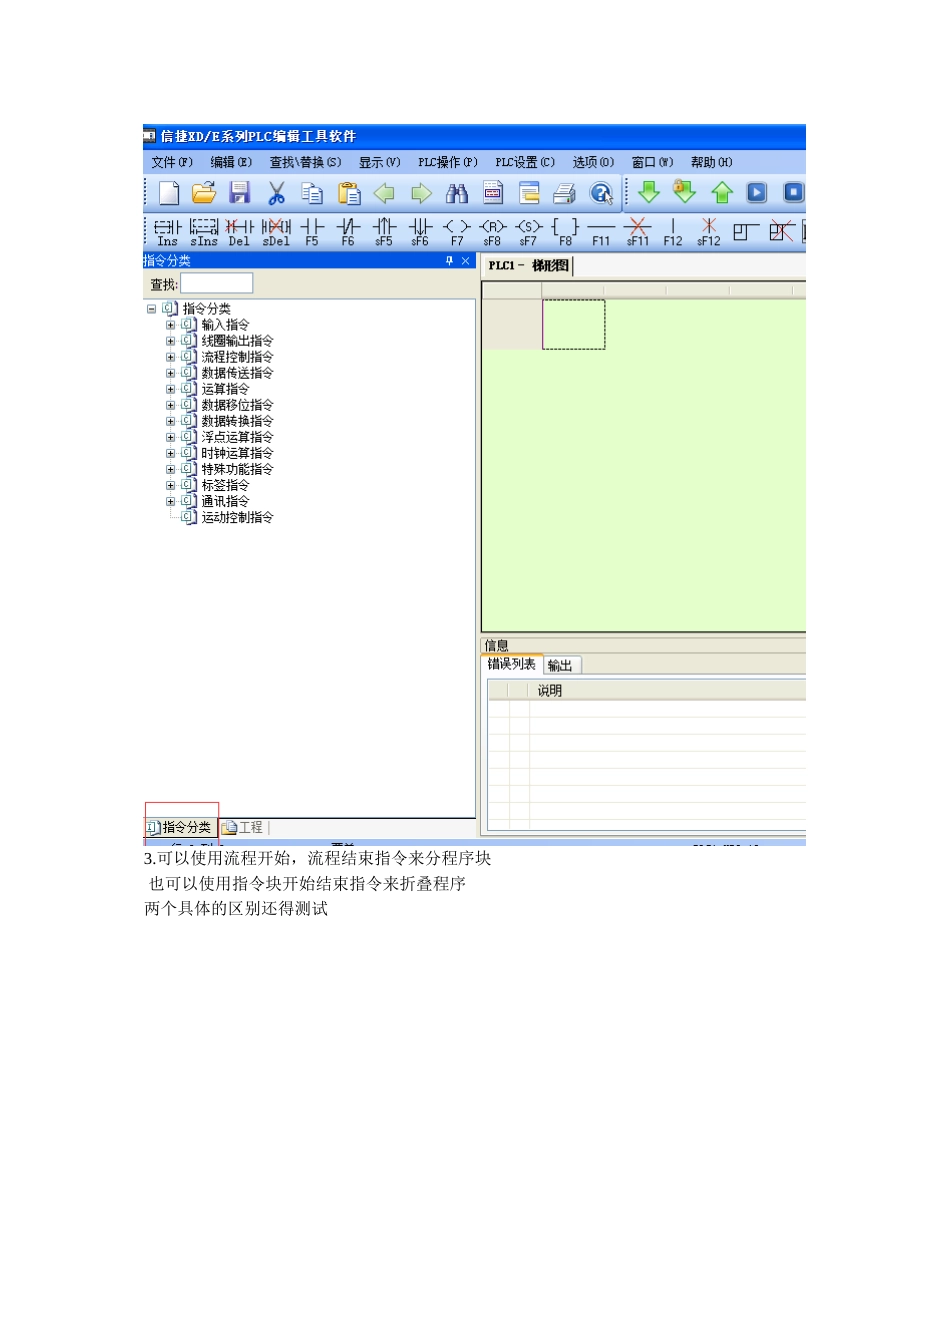Expand the 线圈输出指令 node
This screenshot has height=1344, width=950.
170,341
